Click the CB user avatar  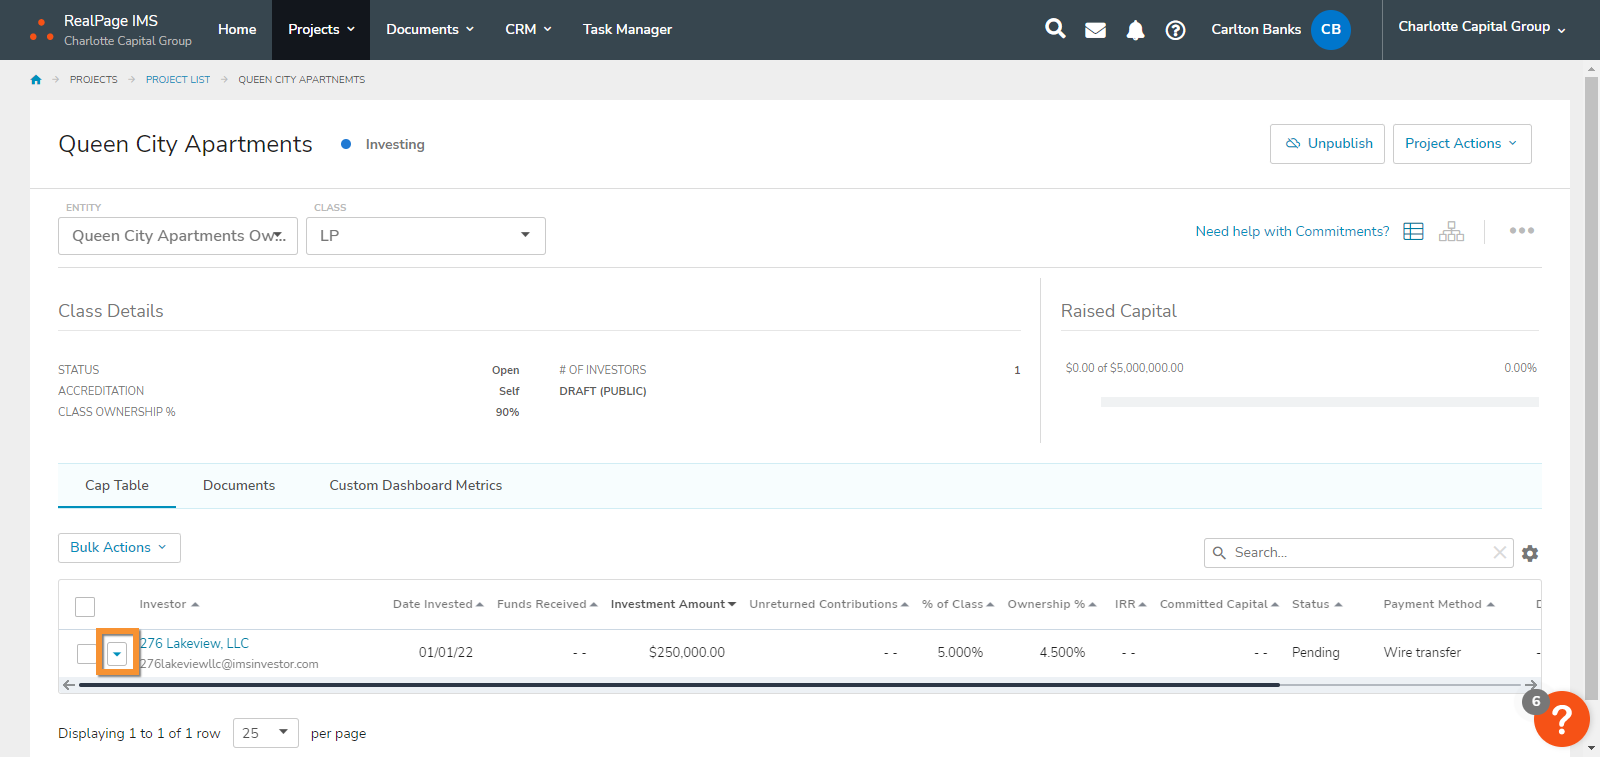(x=1330, y=29)
